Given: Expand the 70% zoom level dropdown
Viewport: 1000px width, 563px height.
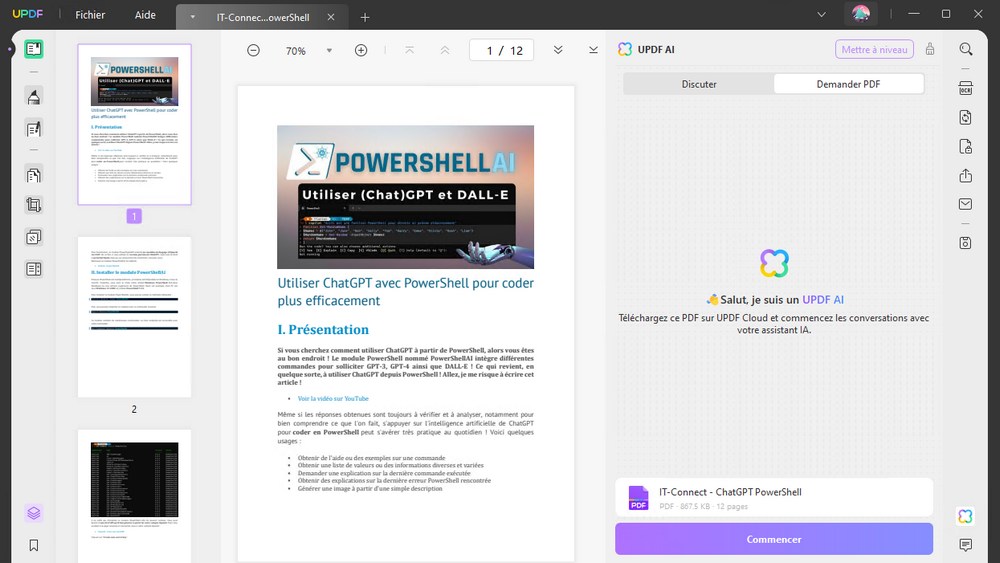Looking at the screenshot, I should click(329, 51).
